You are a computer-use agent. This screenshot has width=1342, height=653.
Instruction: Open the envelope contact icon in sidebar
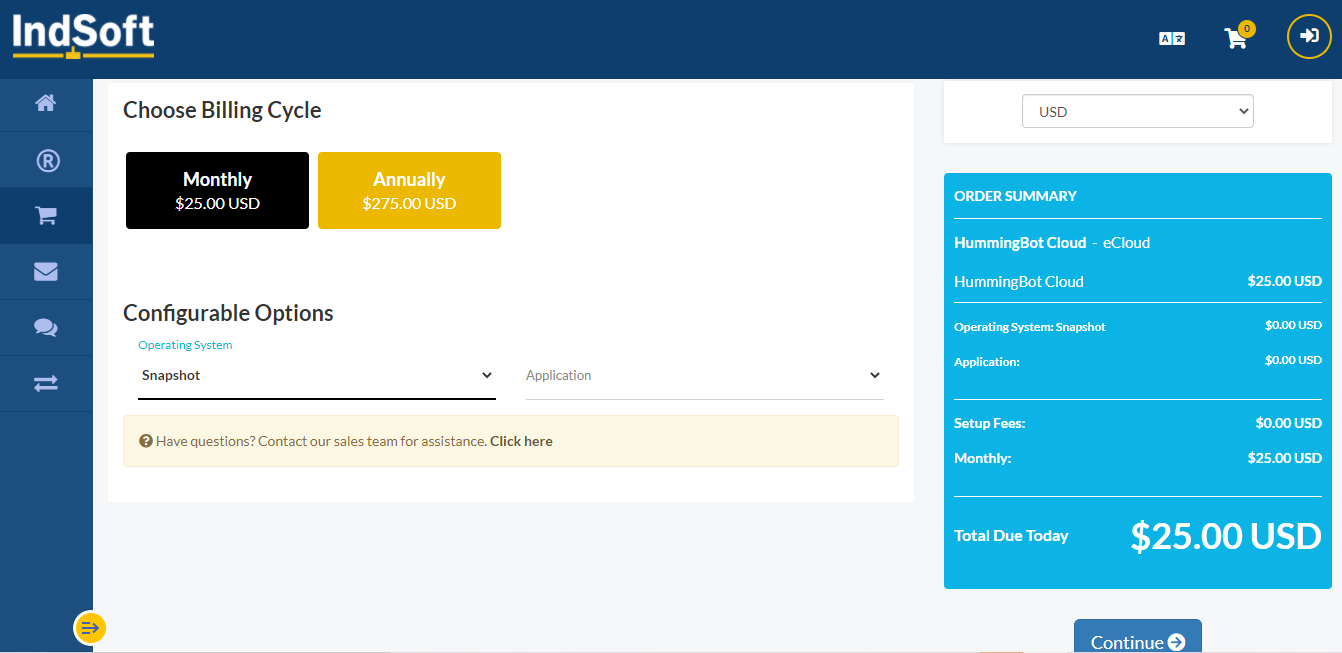46,271
